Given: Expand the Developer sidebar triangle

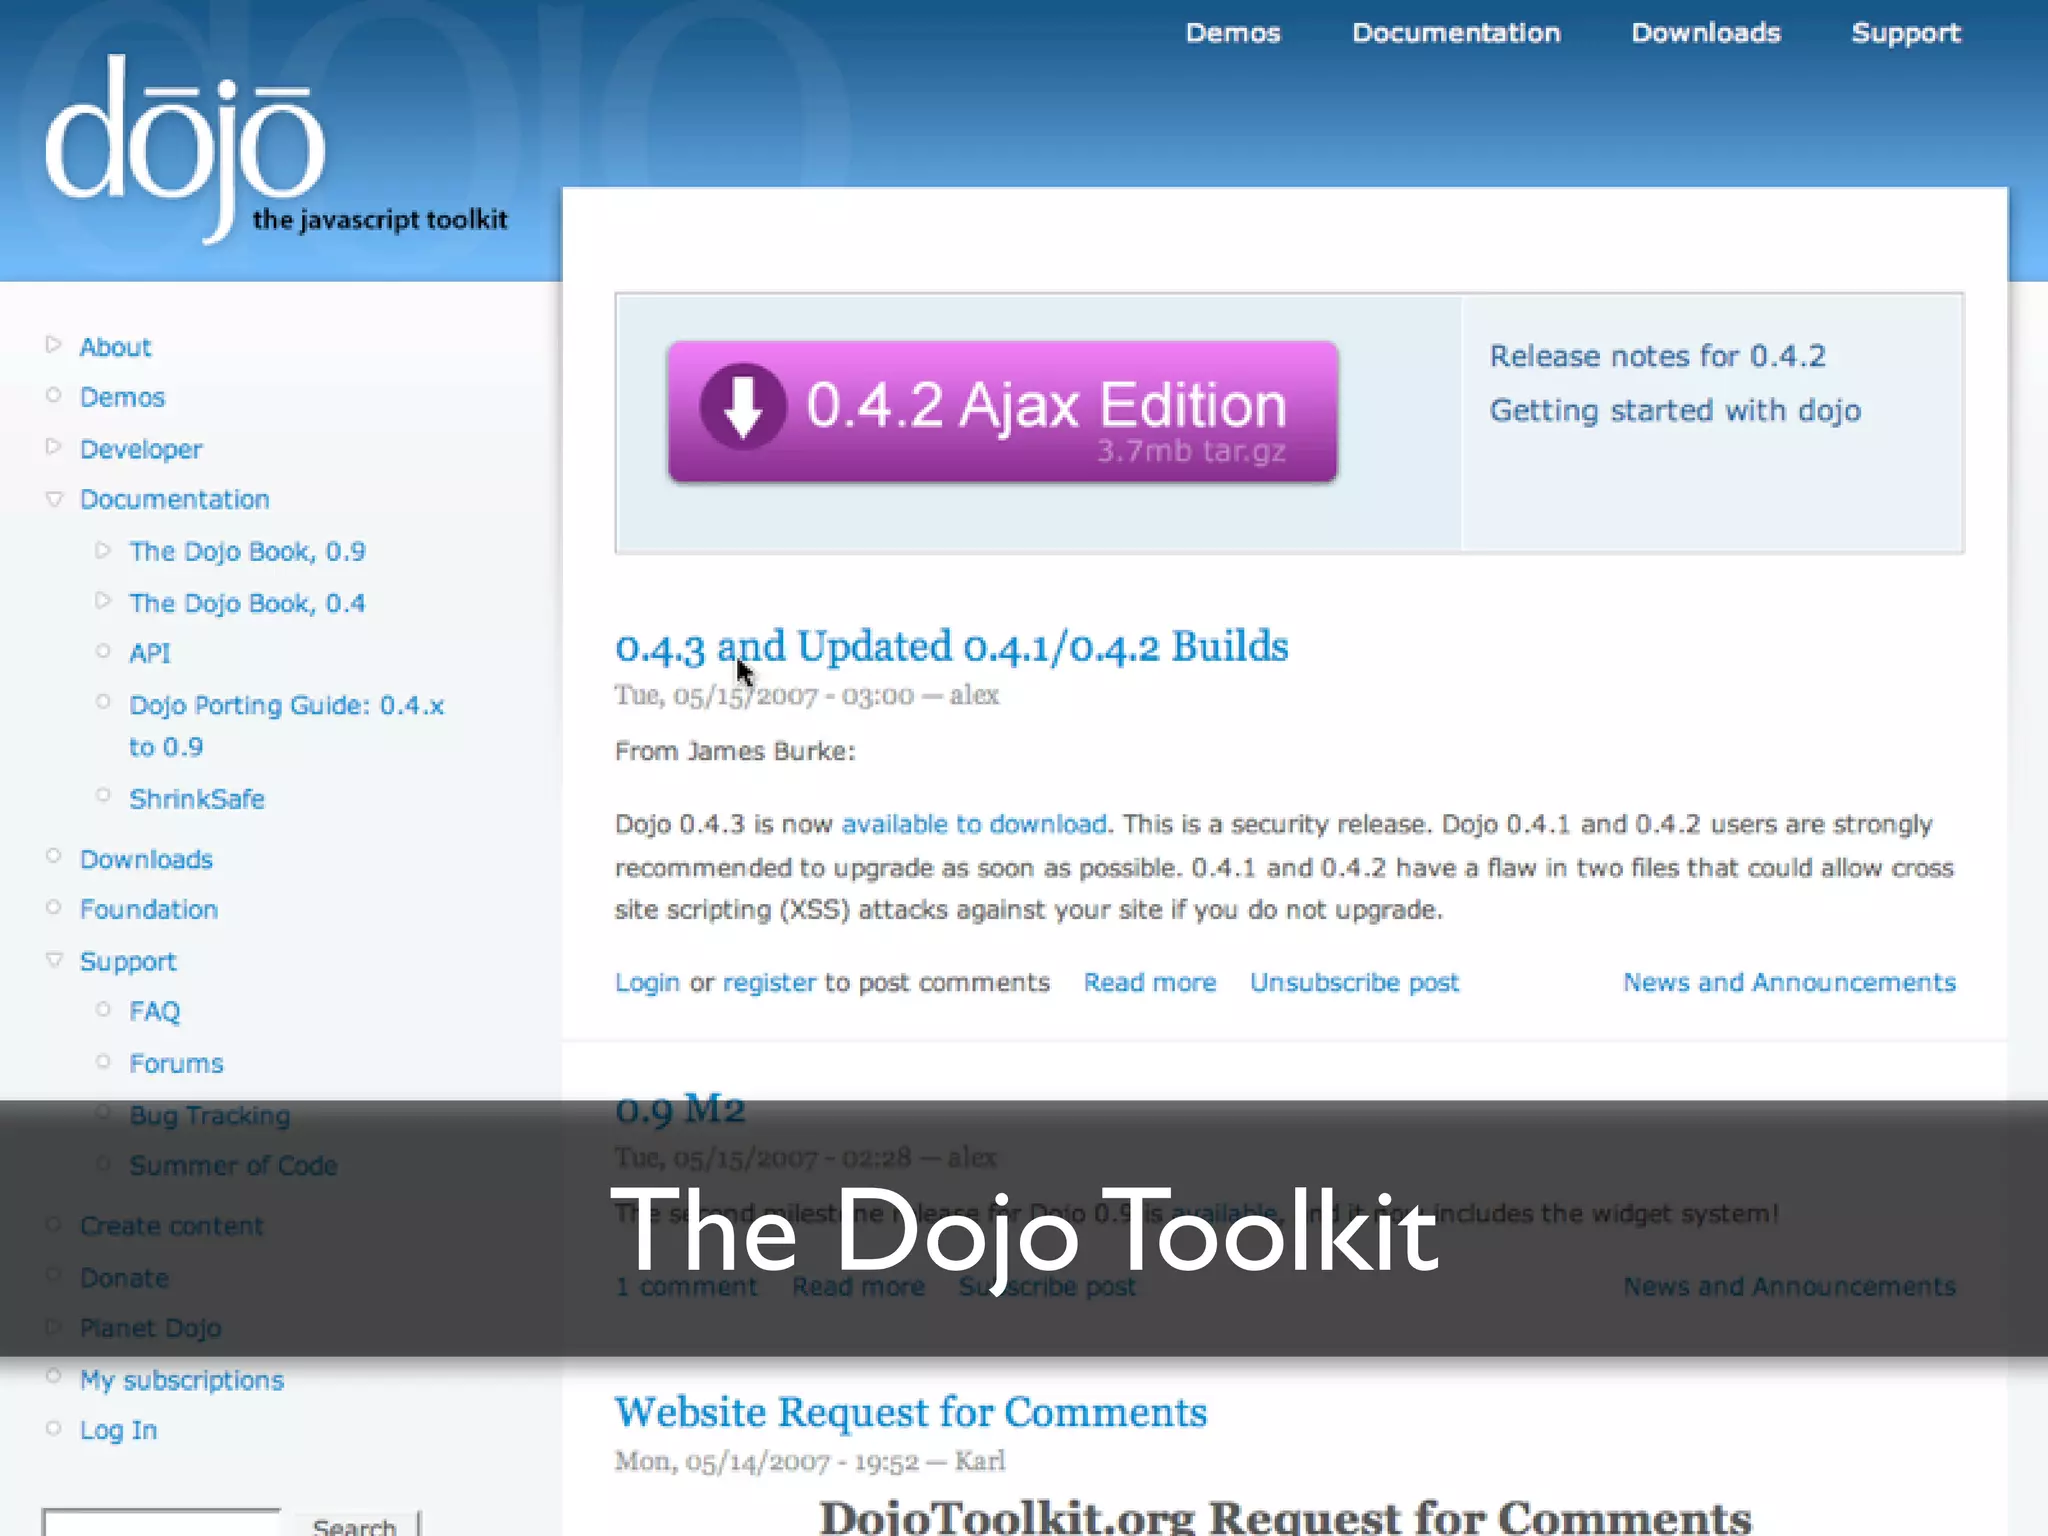Looking at the screenshot, I should point(54,447).
